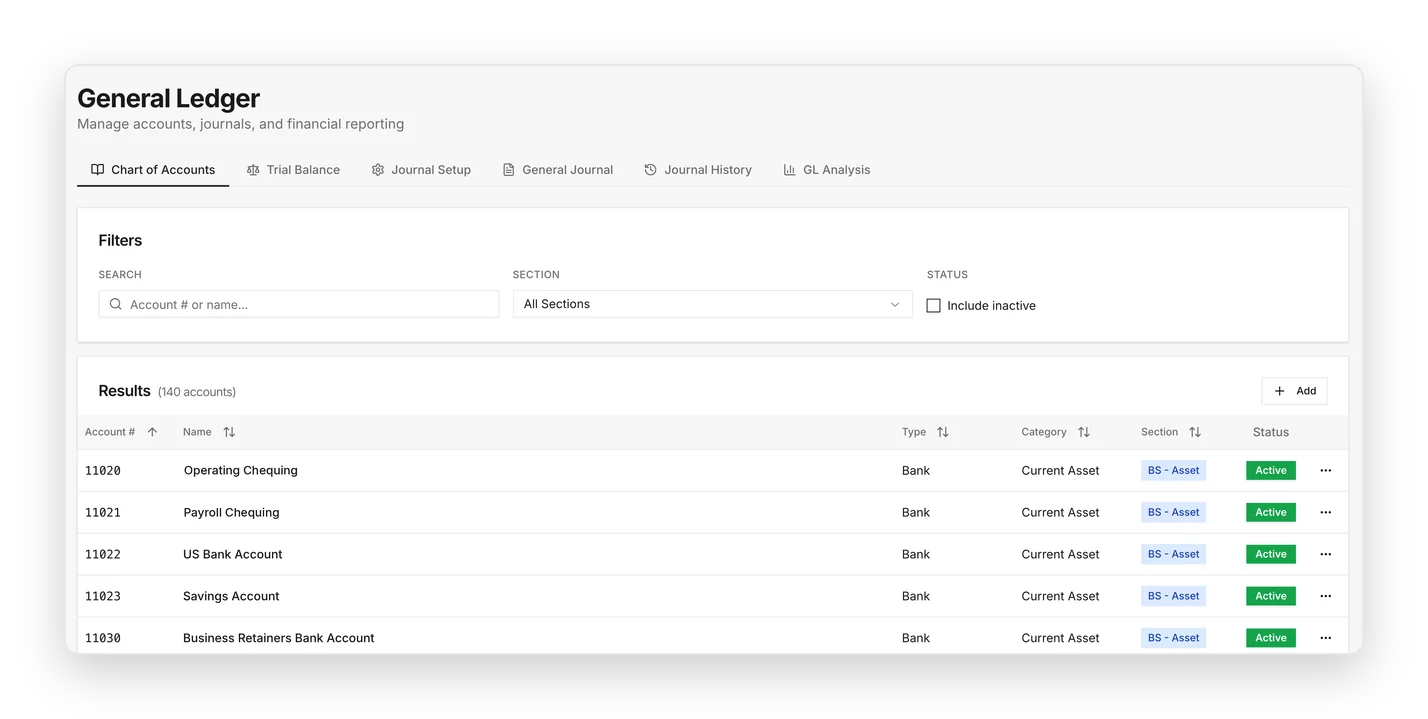
Task: Select the GL Analysis tab
Action: coord(827,170)
